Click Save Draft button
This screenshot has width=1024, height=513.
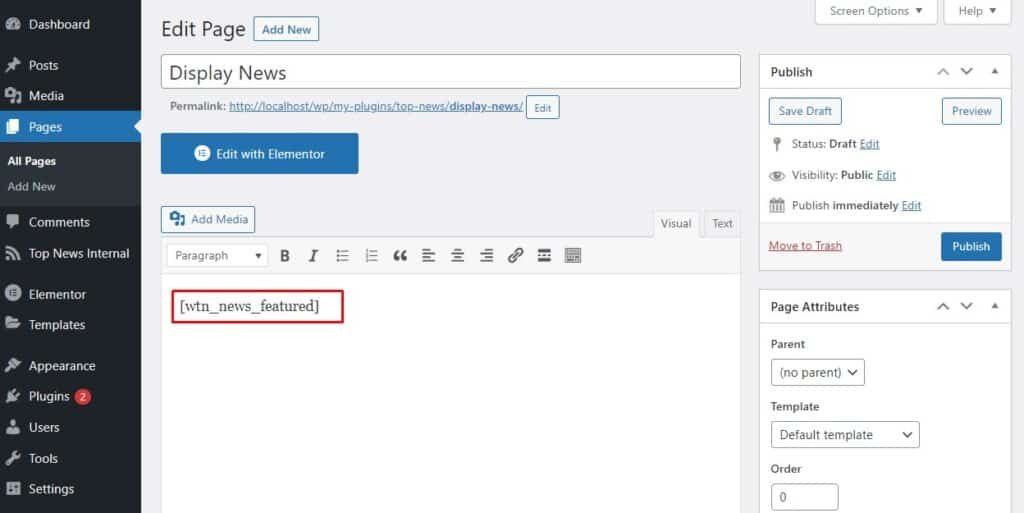click(x=805, y=111)
